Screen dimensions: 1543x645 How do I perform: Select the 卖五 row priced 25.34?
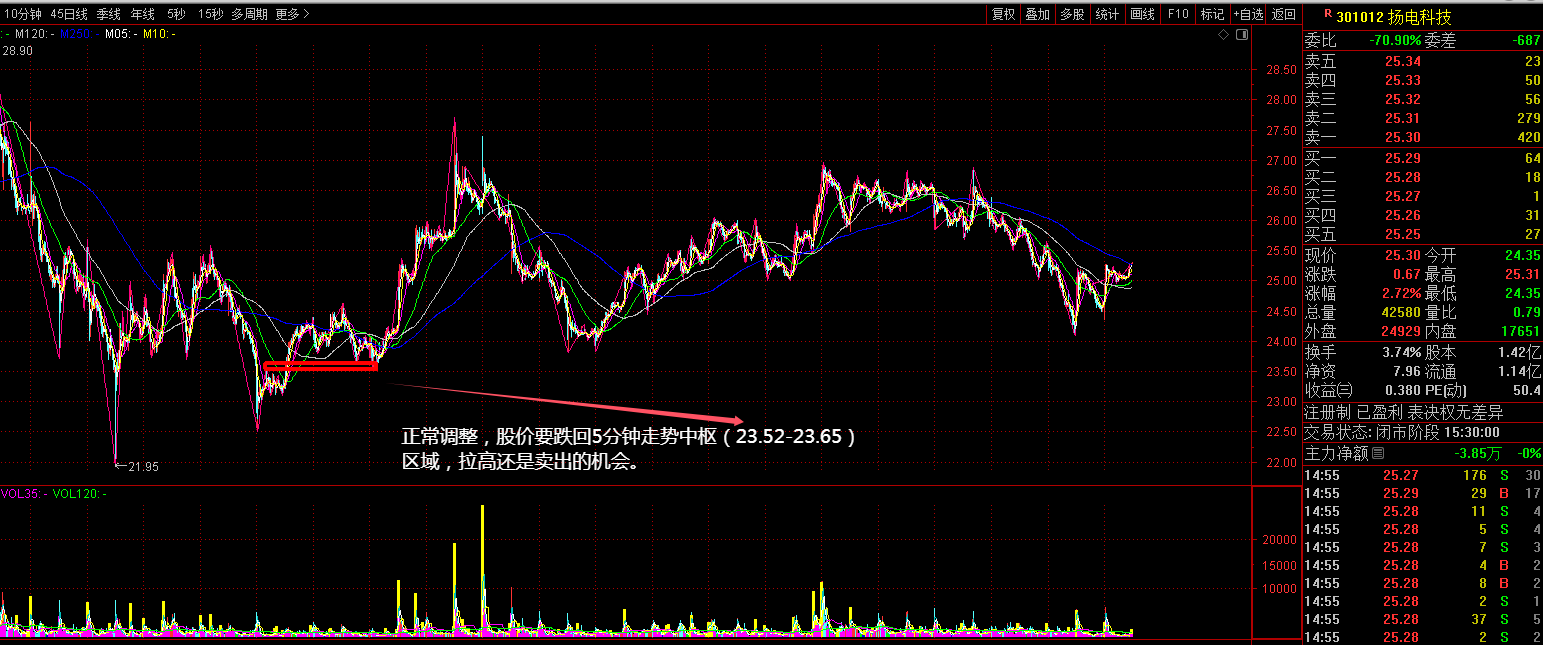click(x=1423, y=61)
